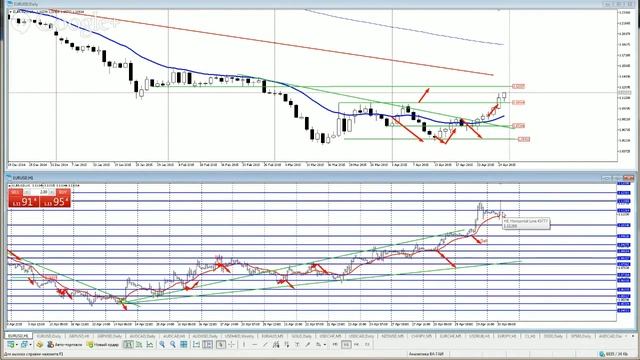Switch to the EURUSD,Daily chart tab

tap(49, 336)
